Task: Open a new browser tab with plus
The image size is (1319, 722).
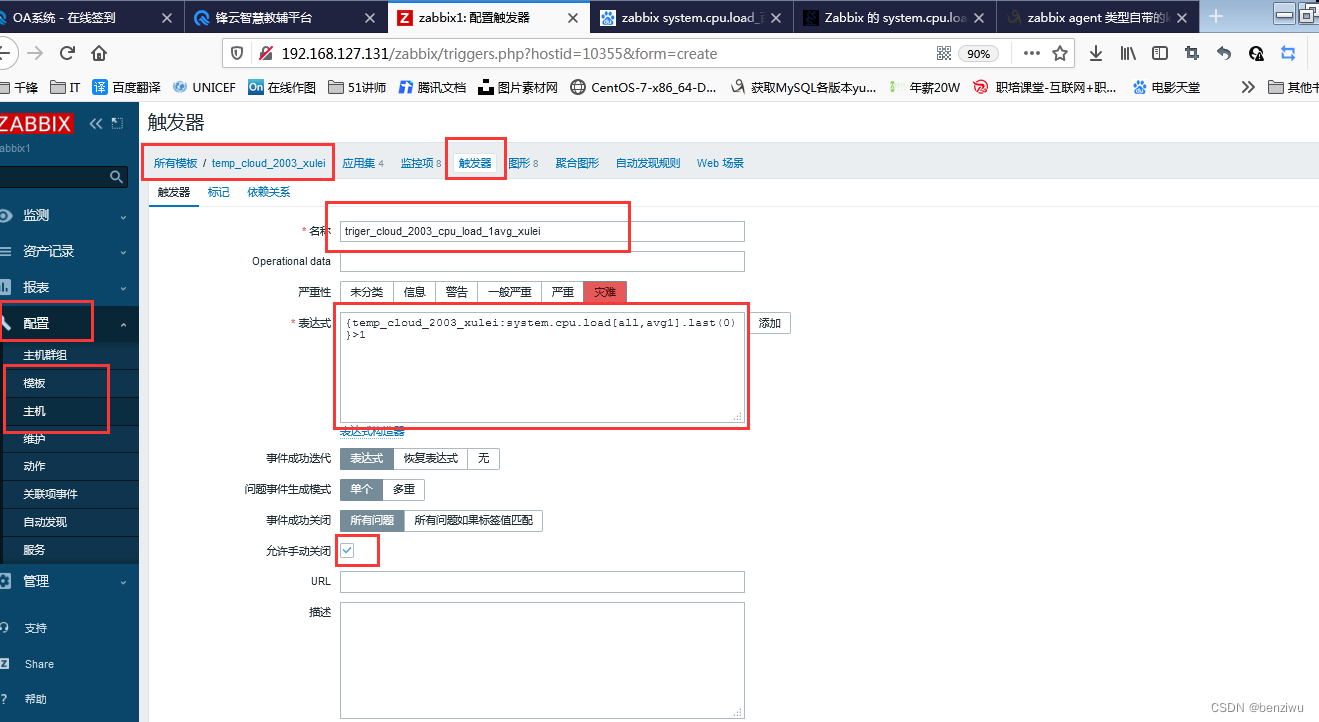Action: pos(1216,16)
